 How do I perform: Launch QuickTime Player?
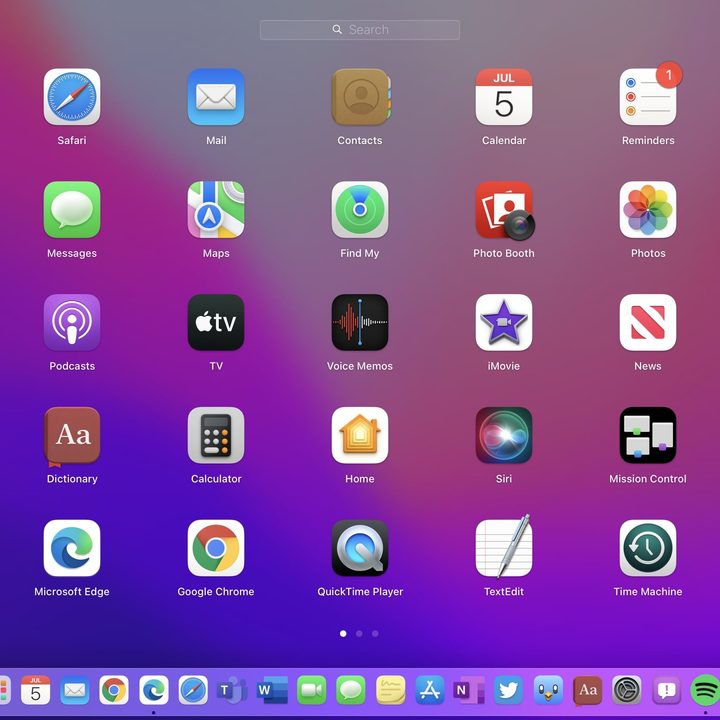pos(360,548)
